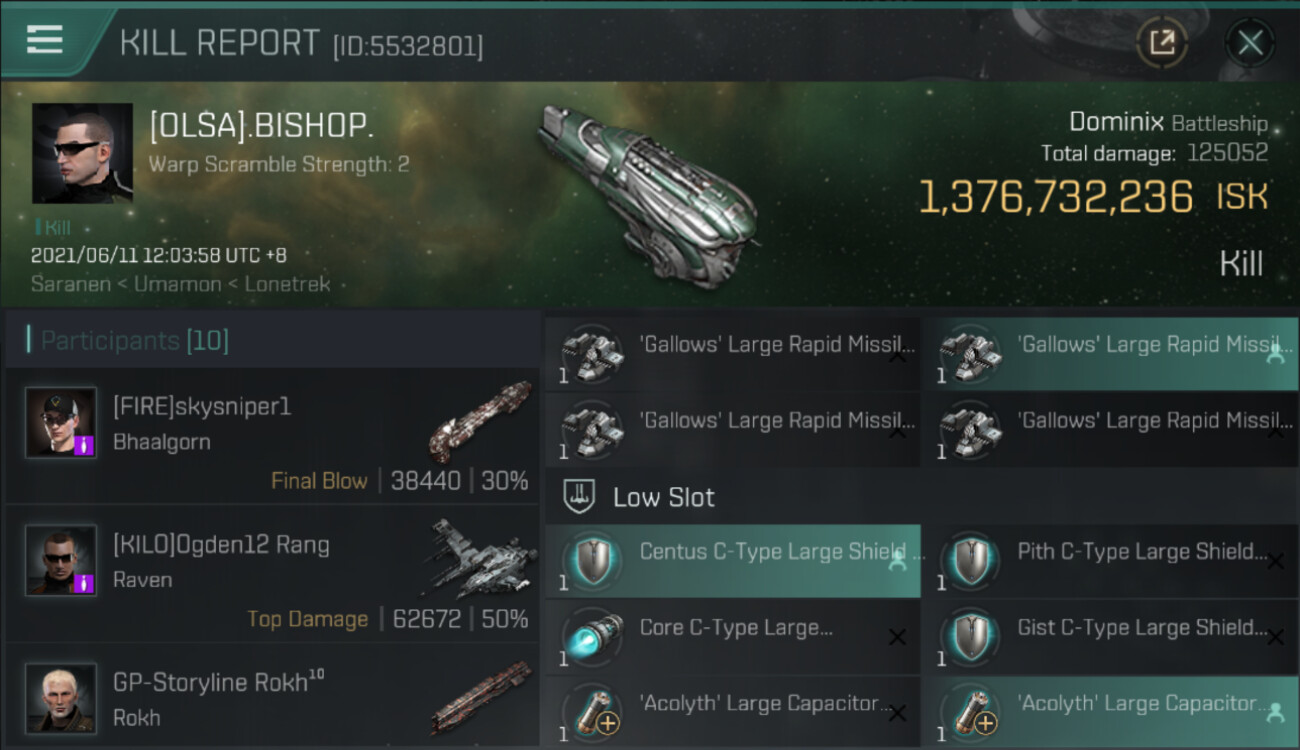Screen dimensions: 1300x750
Task: Close the kill report window
Action: pyautogui.click(x=1250, y=42)
